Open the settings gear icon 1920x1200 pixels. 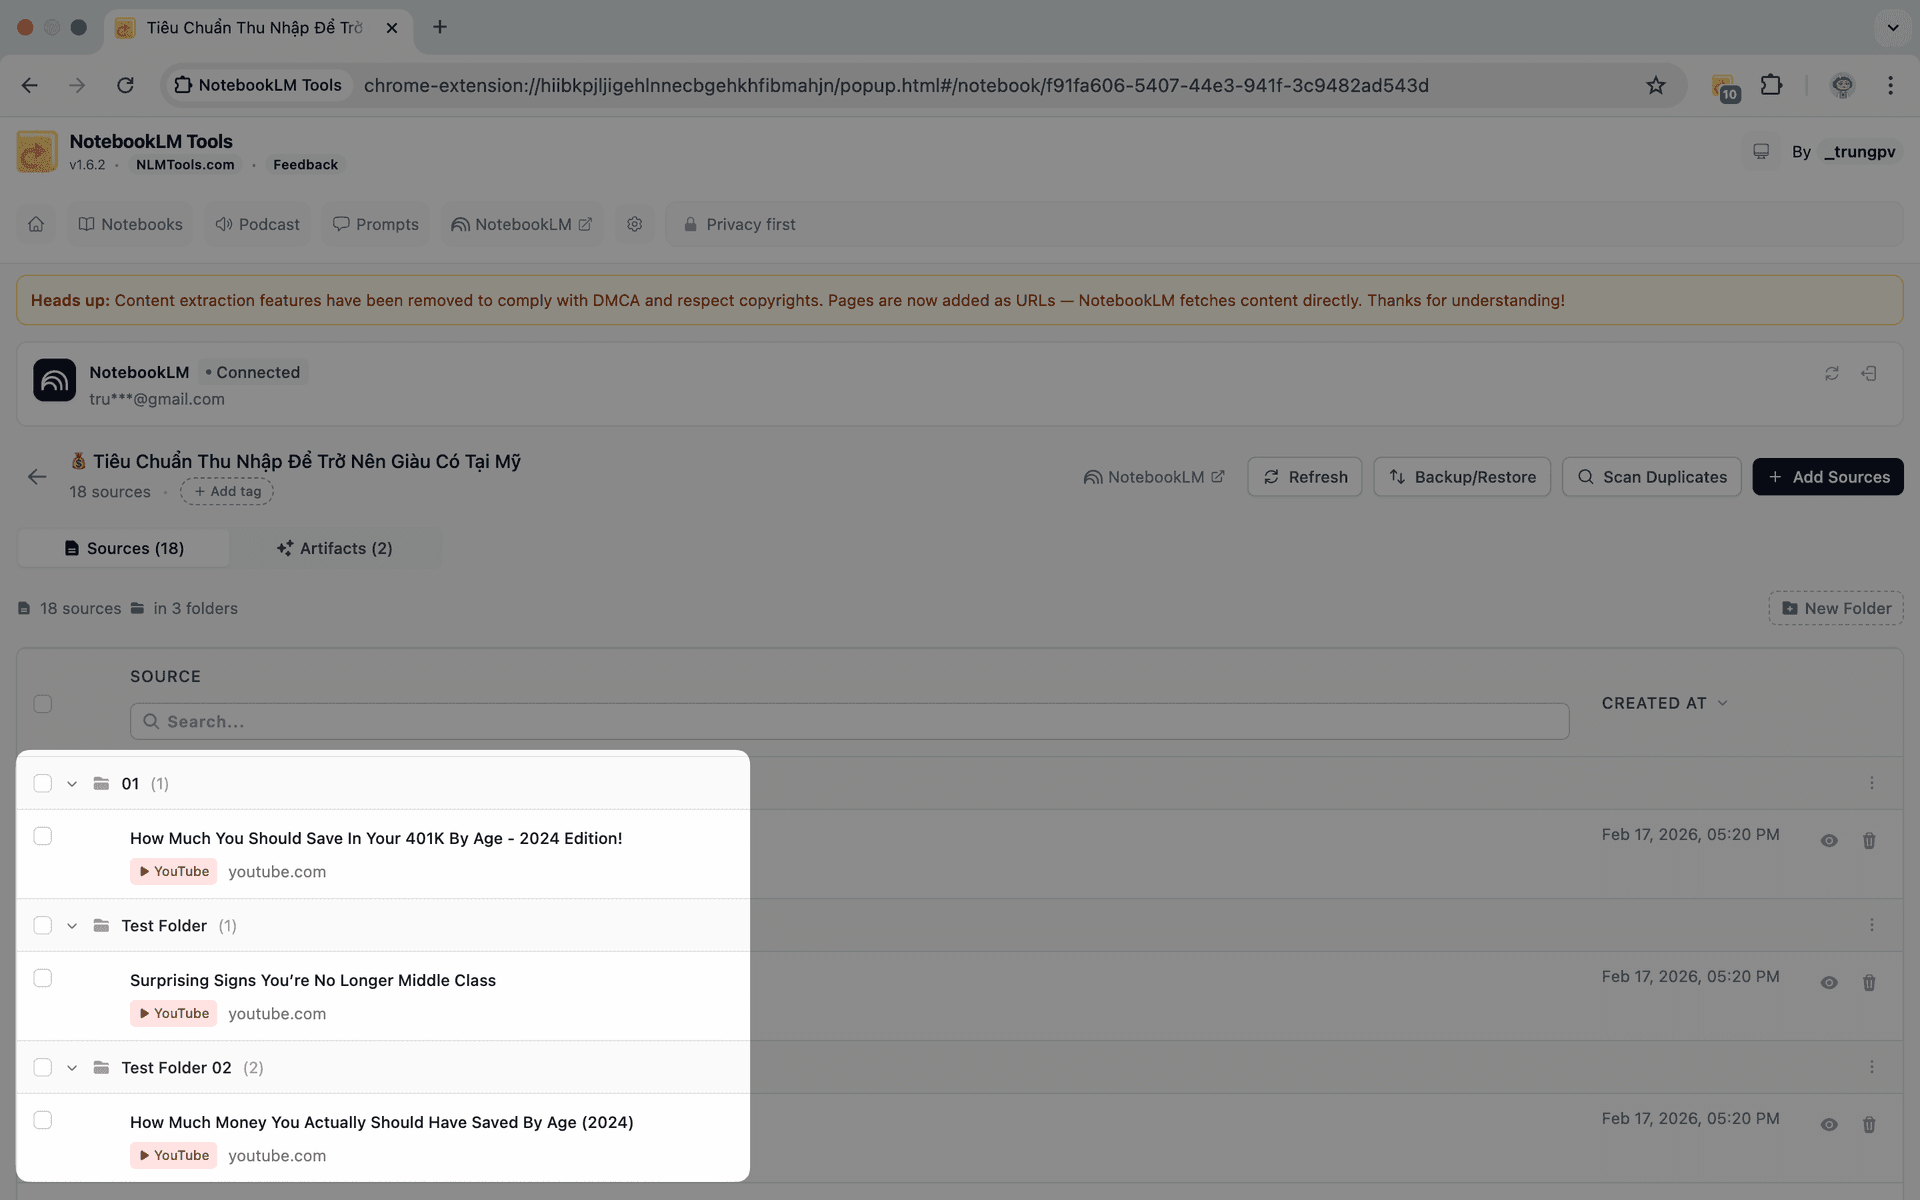pyautogui.click(x=634, y=224)
